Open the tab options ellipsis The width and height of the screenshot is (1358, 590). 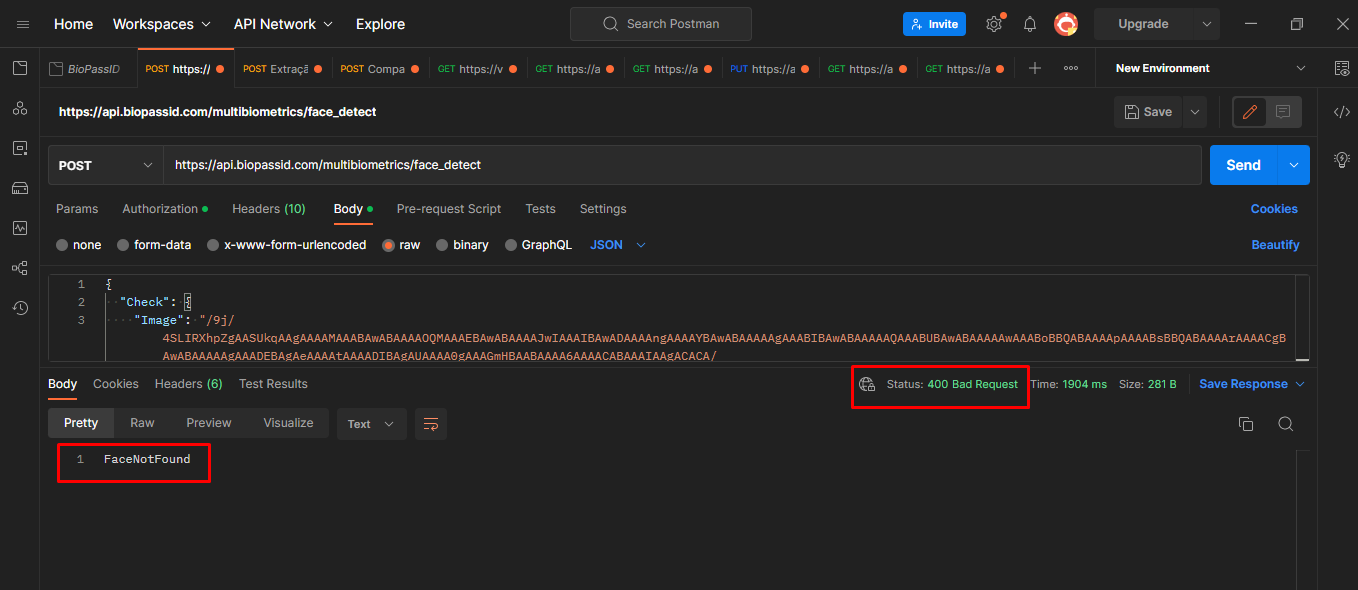[x=1071, y=68]
